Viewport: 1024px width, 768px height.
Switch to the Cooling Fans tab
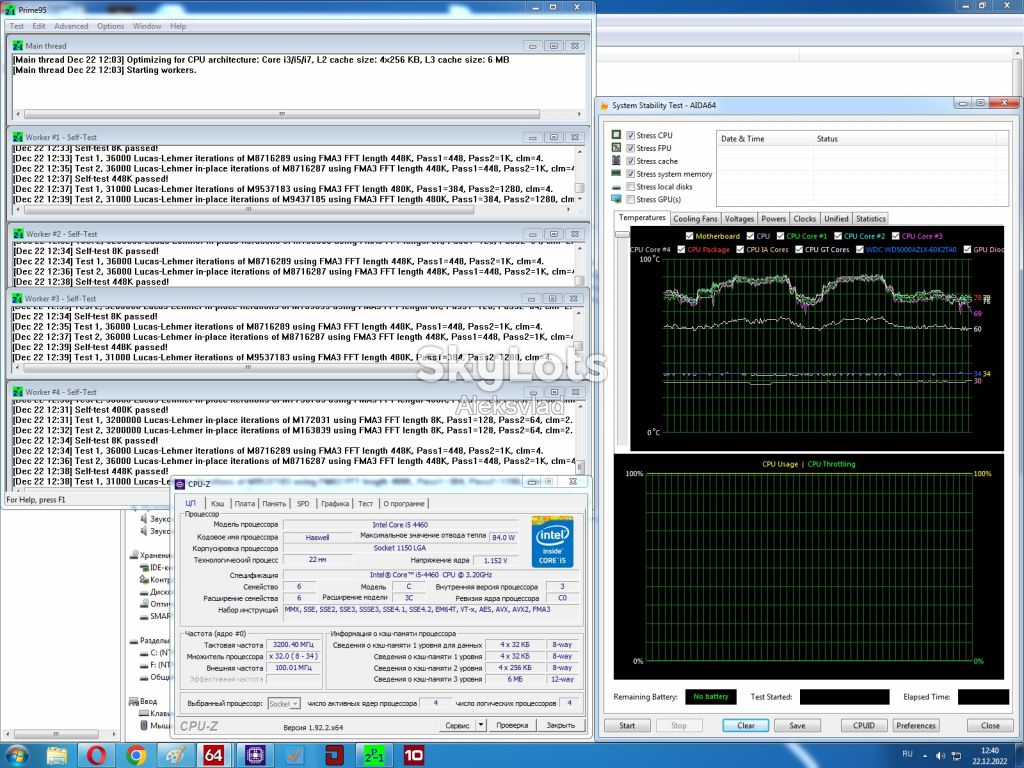(x=695, y=219)
